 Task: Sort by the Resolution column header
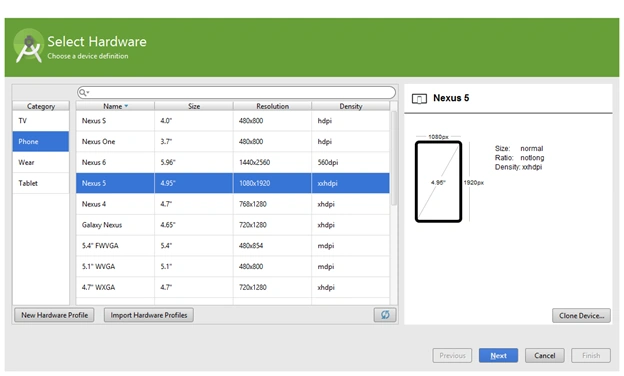272,106
